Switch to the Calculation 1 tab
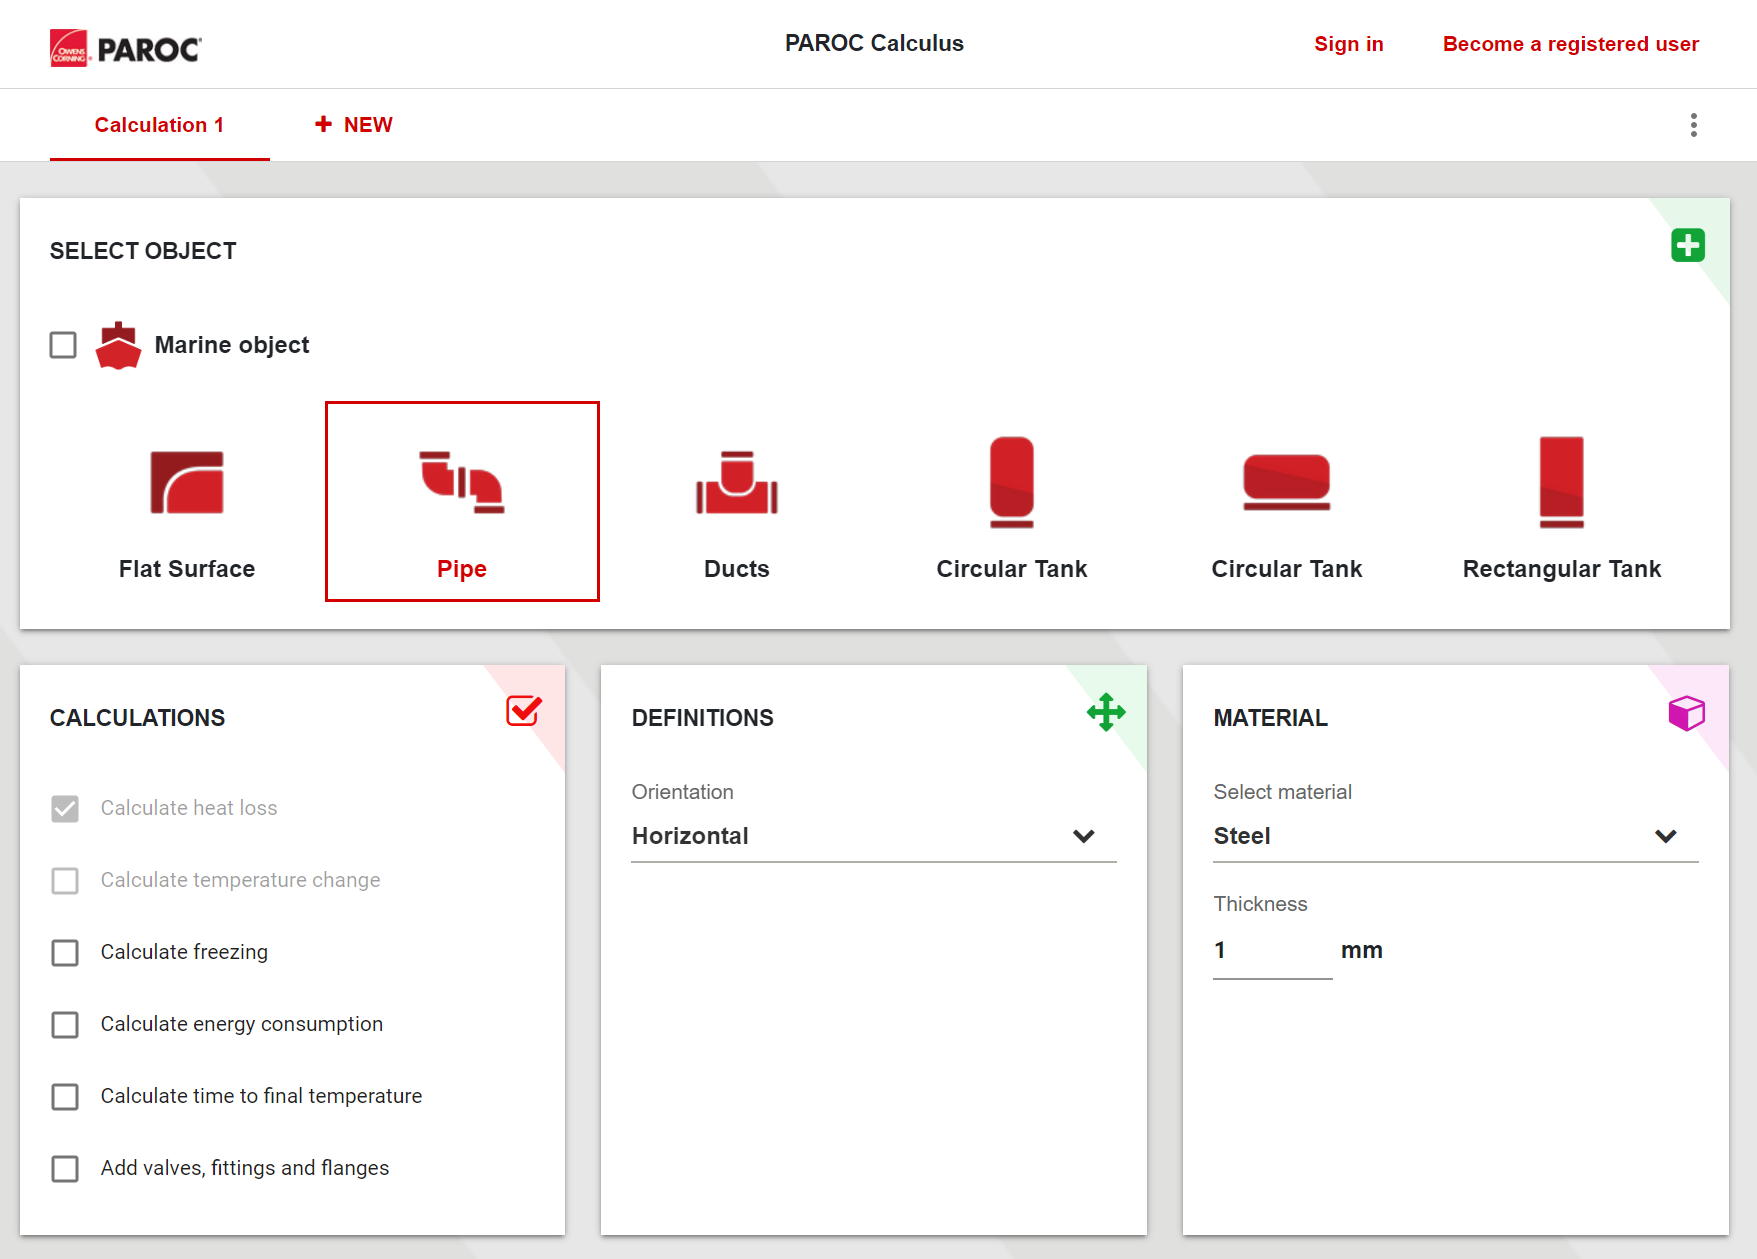Viewport: 1757px width, 1259px height. pyautogui.click(x=159, y=125)
